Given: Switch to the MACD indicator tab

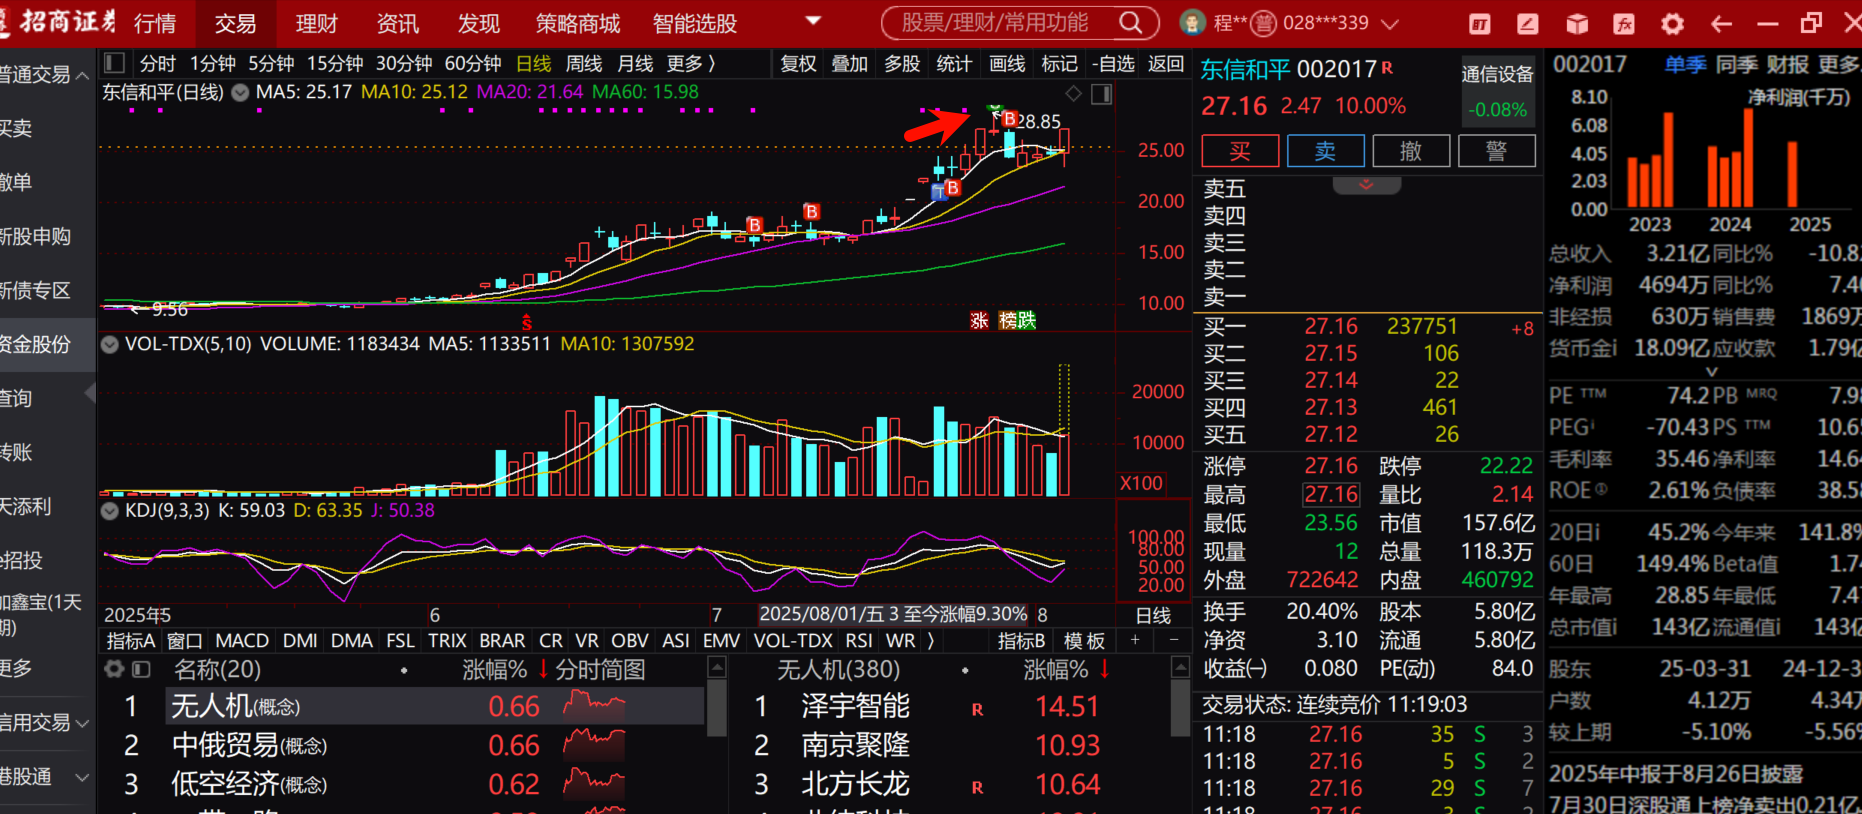Looking at the screenshot, I should (242, 640).
